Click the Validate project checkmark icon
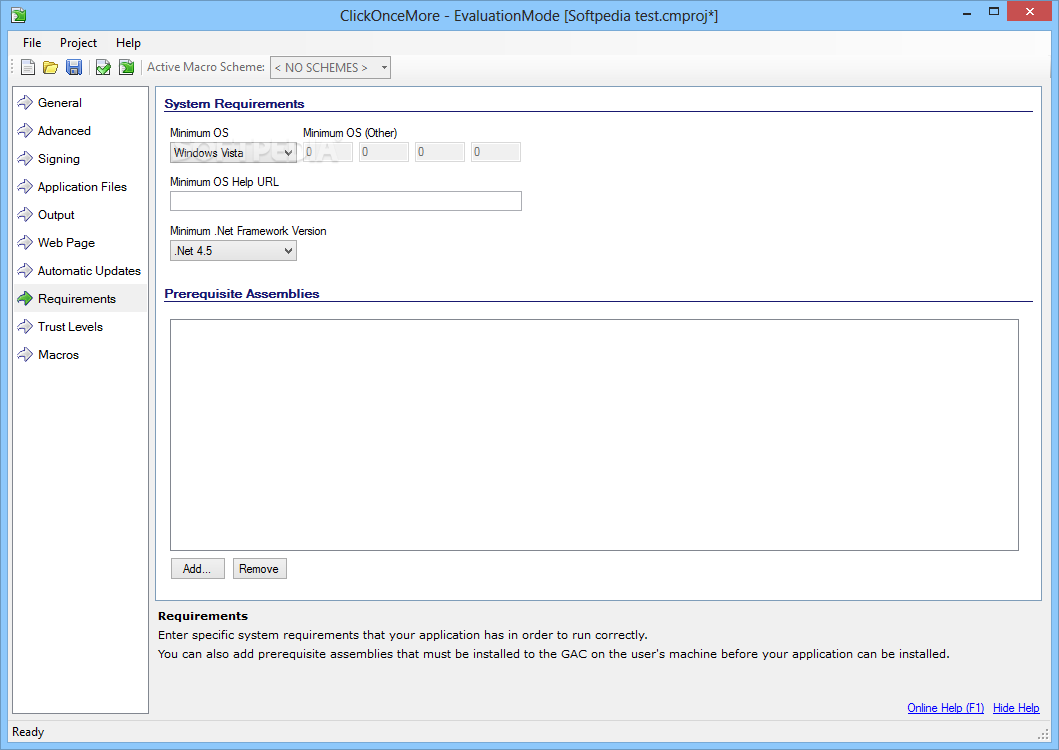The width and height of the screenshot is (1059, 750). pyautogui.click(x=103, y=67)
